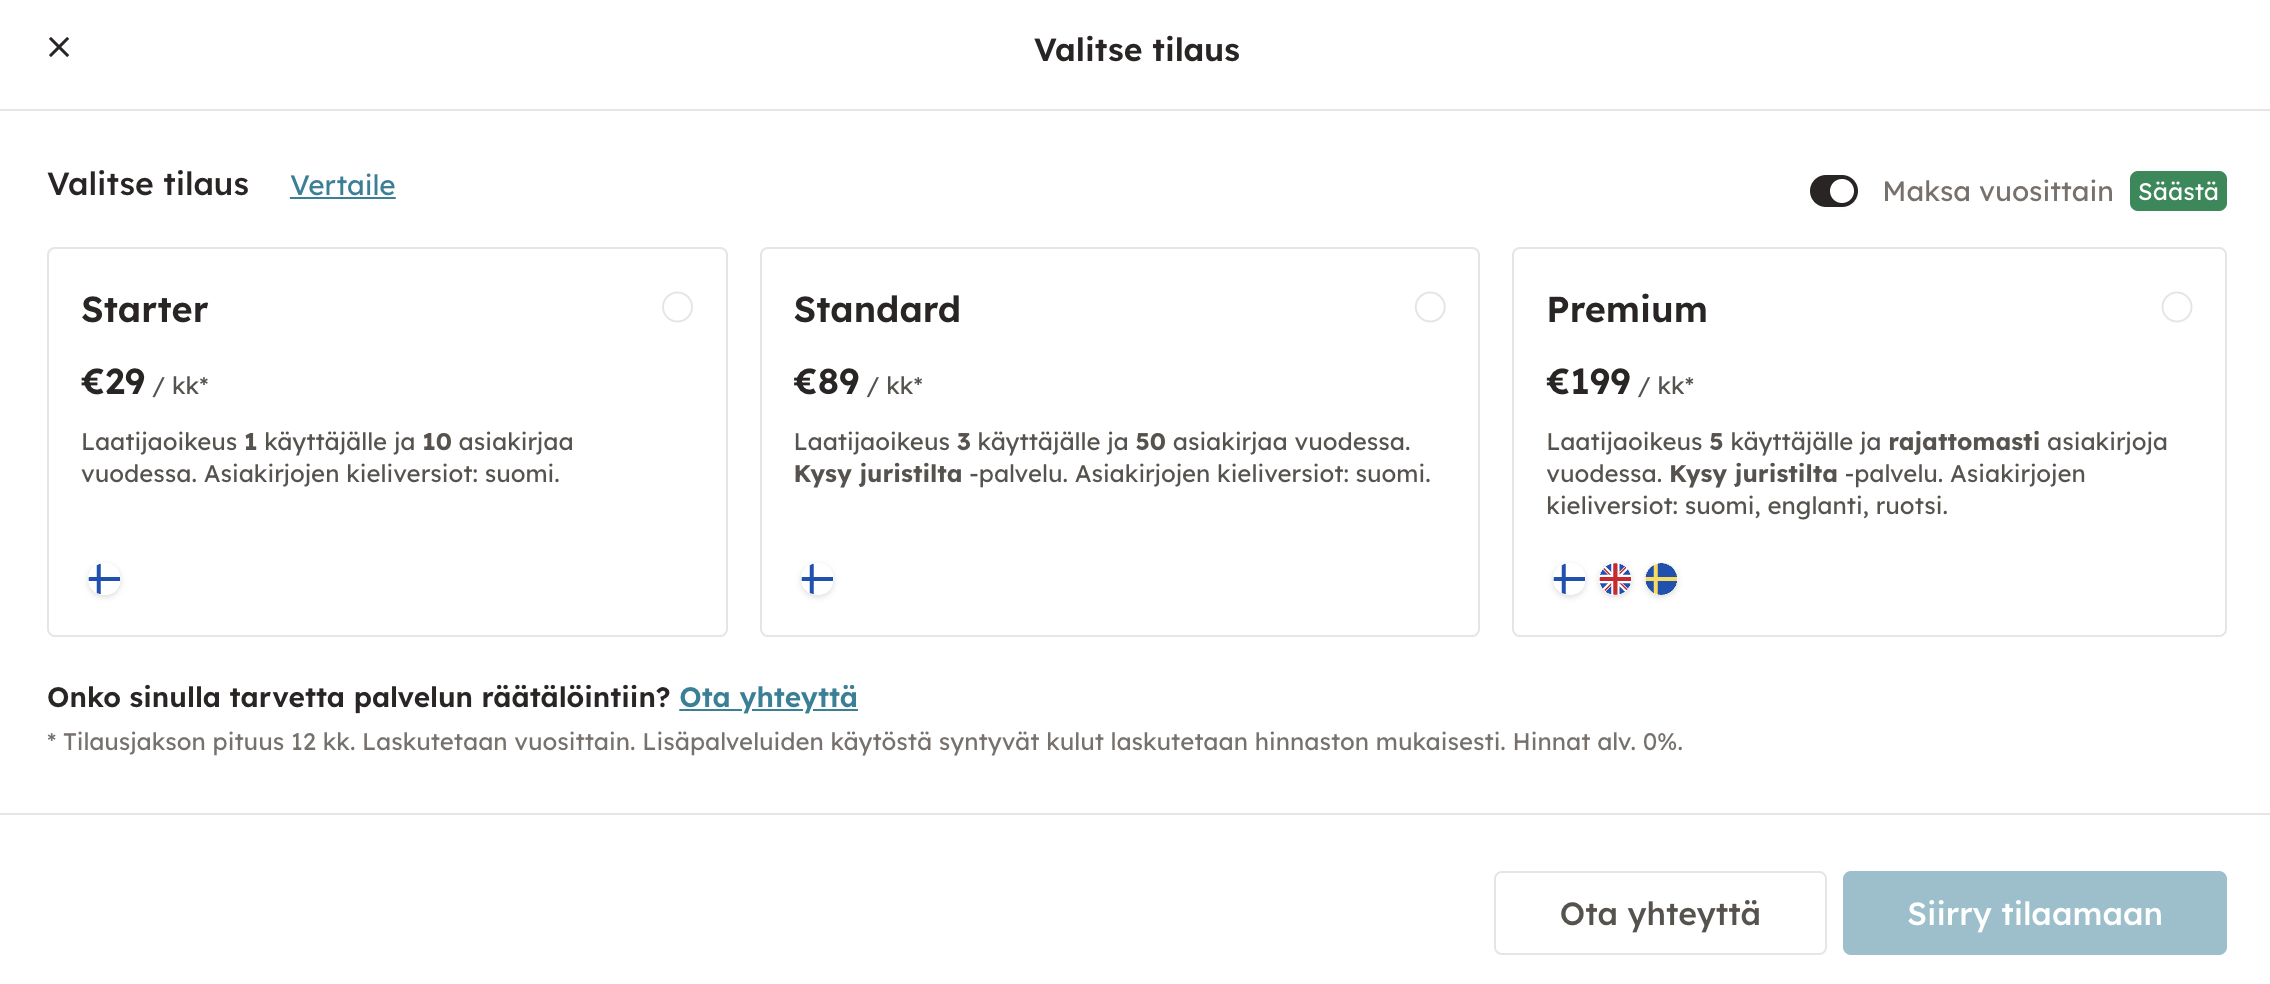Image resolution: width=2270 pixels, height=984 pixels.
Task: Click the Swedish flag icon in Premium
Action: point(1661,579)
